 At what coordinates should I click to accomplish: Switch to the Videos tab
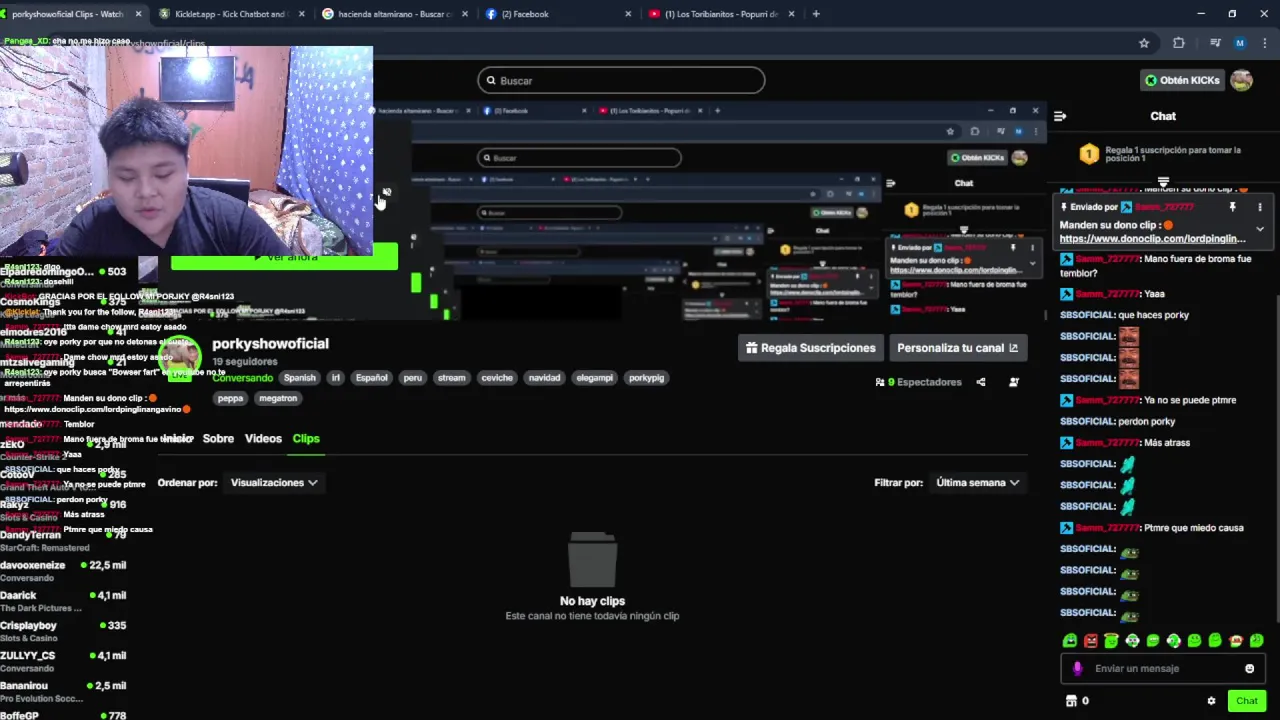tap(263, 439)
